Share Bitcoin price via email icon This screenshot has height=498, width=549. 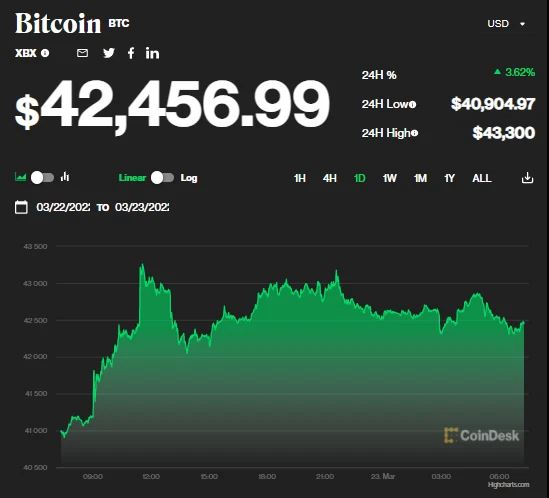pyautogui.click(x=82, y=53)
